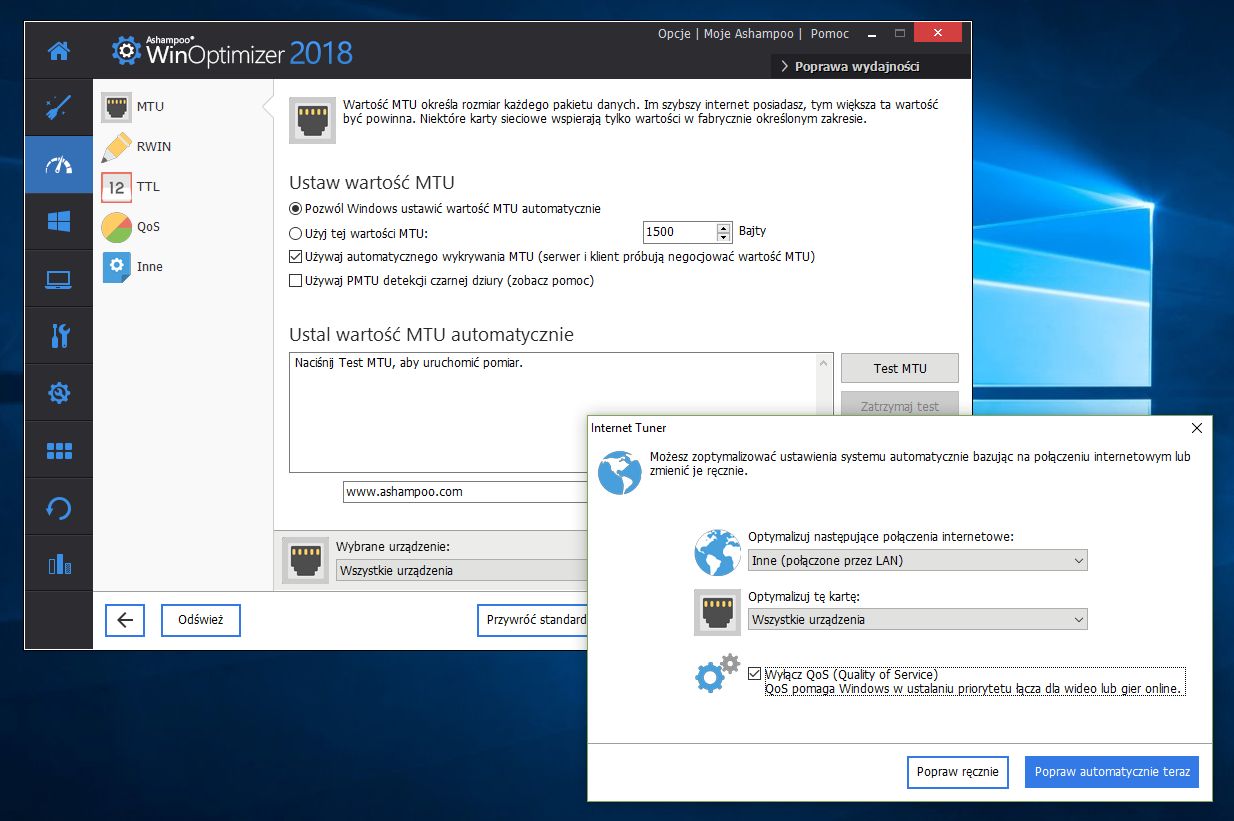Close the Internet Tuner dialog
The image size is (1234, 821).
(x=1196, y=428)
